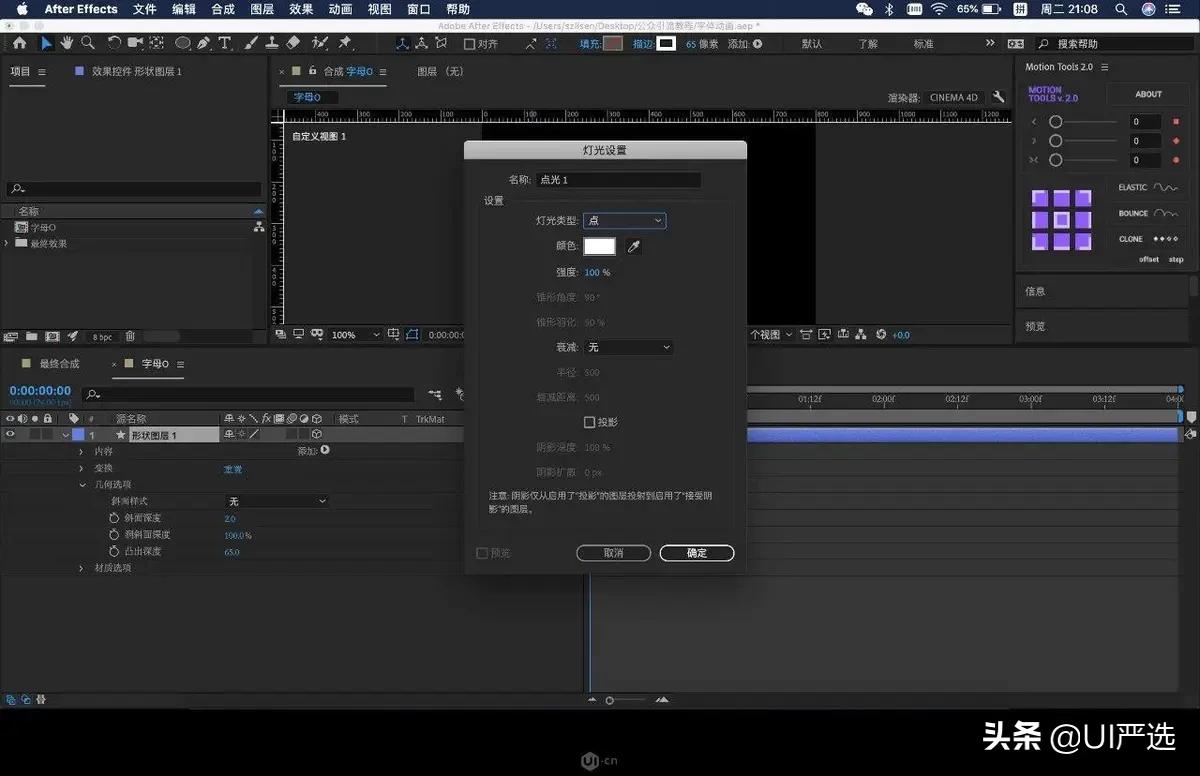Image resolution: width=1200 pixels, height=776 pixels.
Task: Click the 名称 name field showing 点光 1
Action: (x=617, y=179)
